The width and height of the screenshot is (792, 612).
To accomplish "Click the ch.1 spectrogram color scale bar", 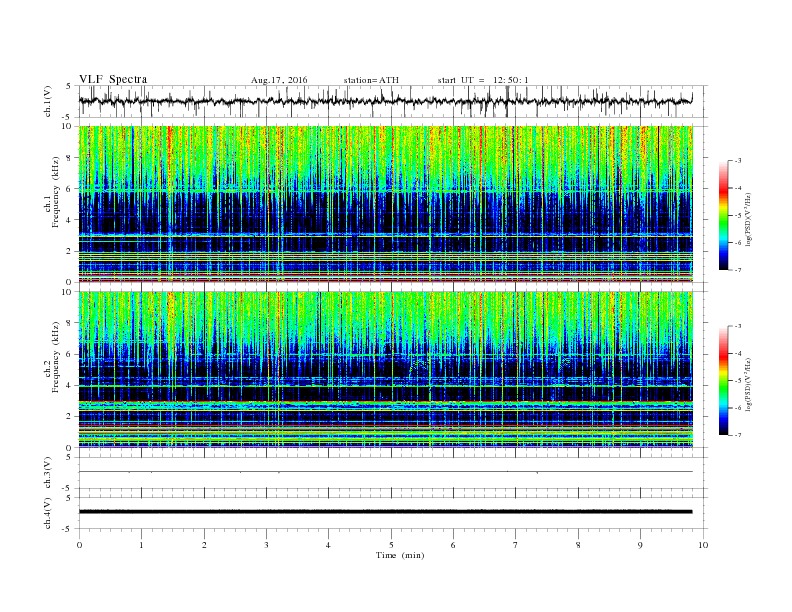I will point(724,215).
